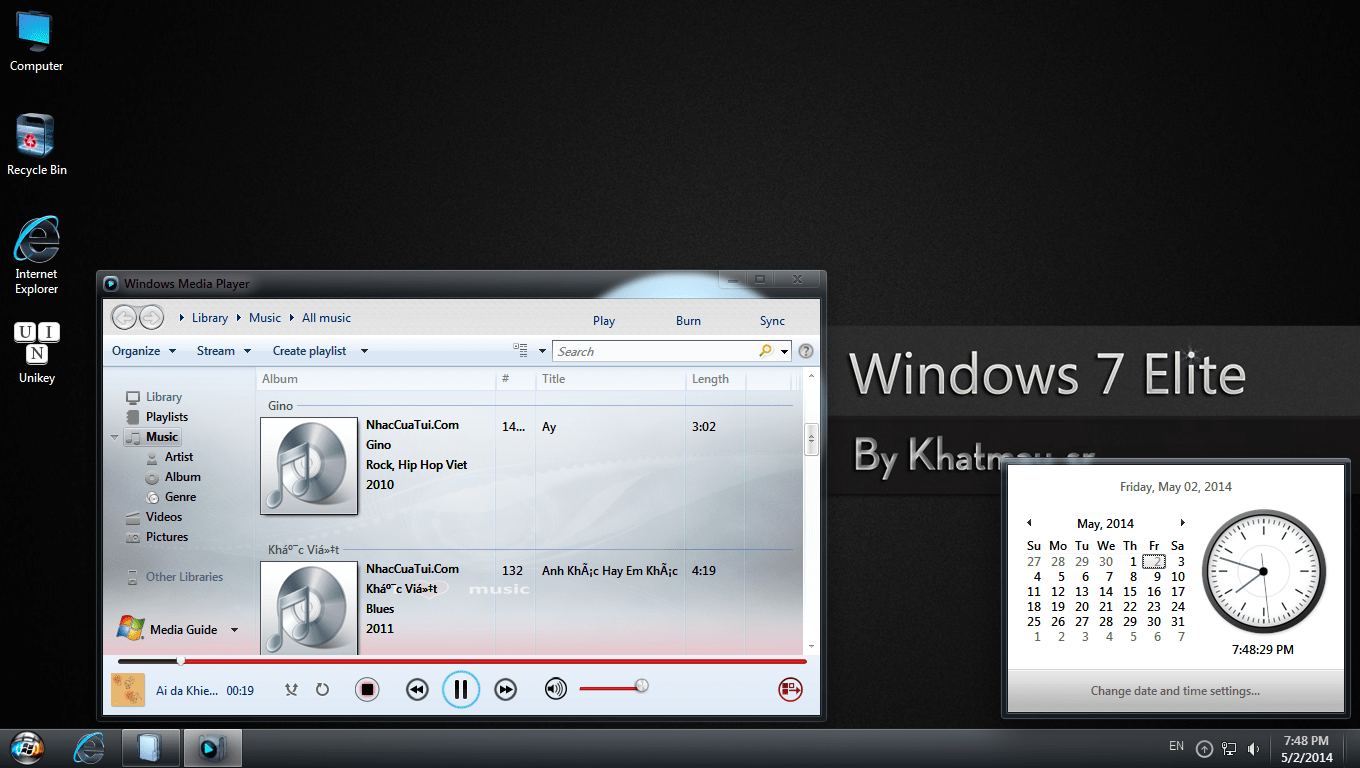Open the Windows Start menu
Viewport: 1360px width, 768px height.
pyautogui.click(x=27, y=748)
